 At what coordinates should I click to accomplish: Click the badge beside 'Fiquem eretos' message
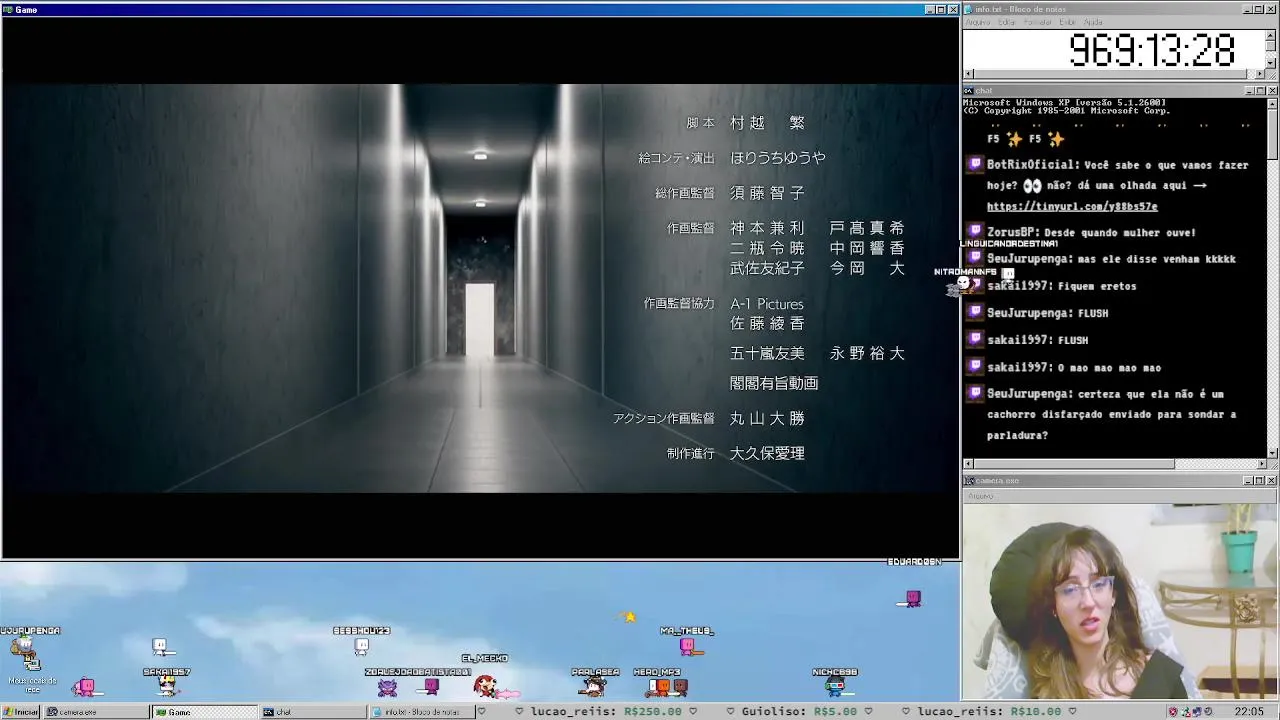pos(976,285)
